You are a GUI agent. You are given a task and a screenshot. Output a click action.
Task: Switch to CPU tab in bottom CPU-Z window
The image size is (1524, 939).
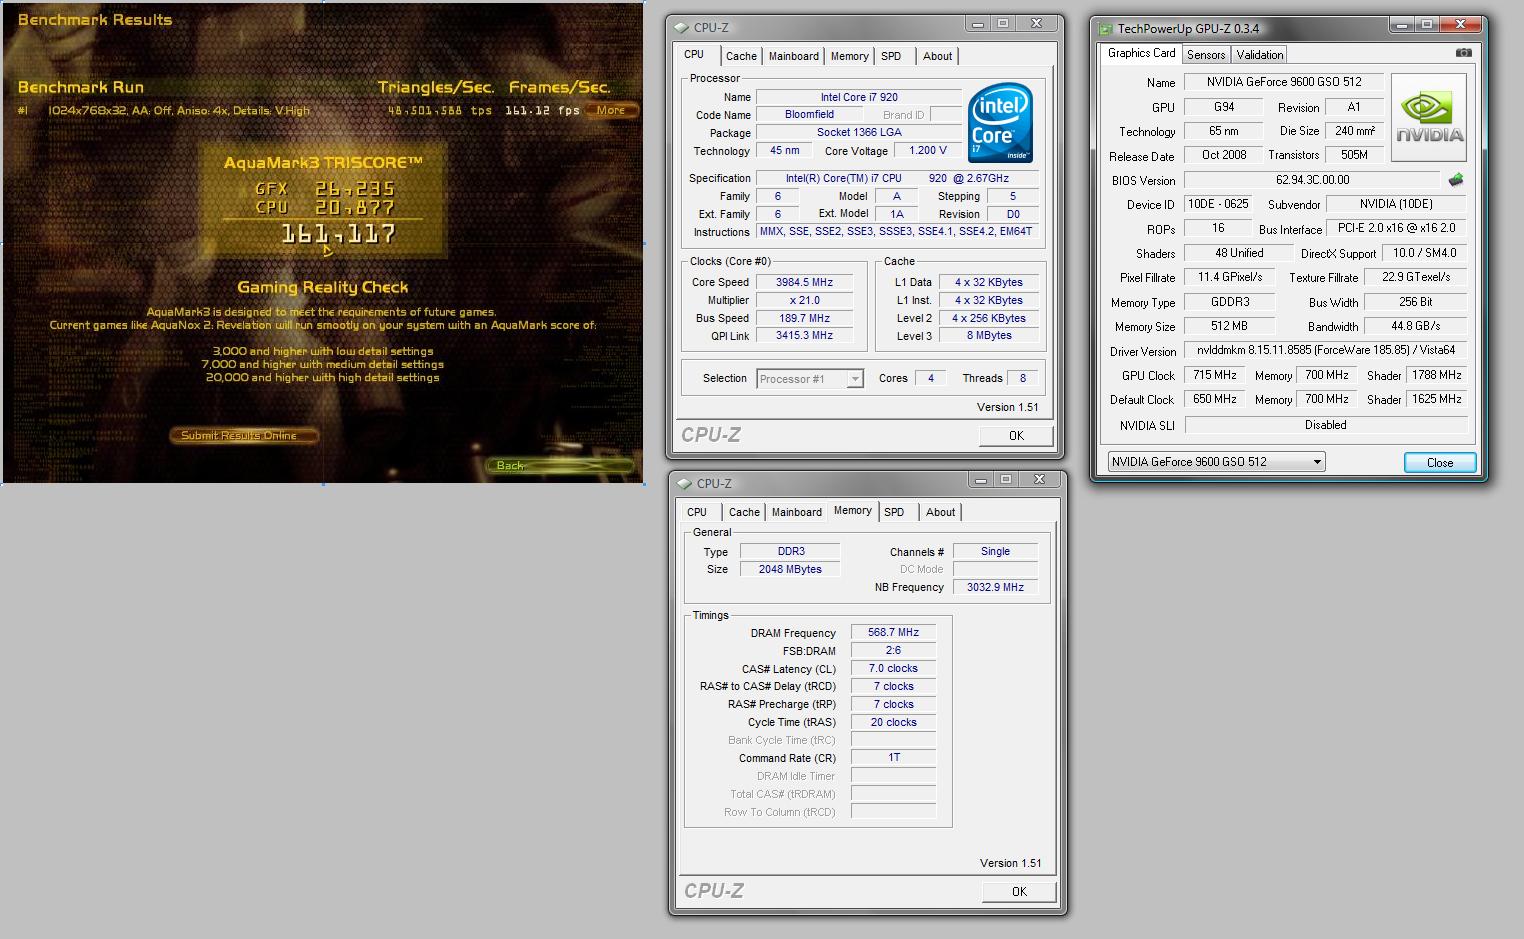tap(697, 512)
